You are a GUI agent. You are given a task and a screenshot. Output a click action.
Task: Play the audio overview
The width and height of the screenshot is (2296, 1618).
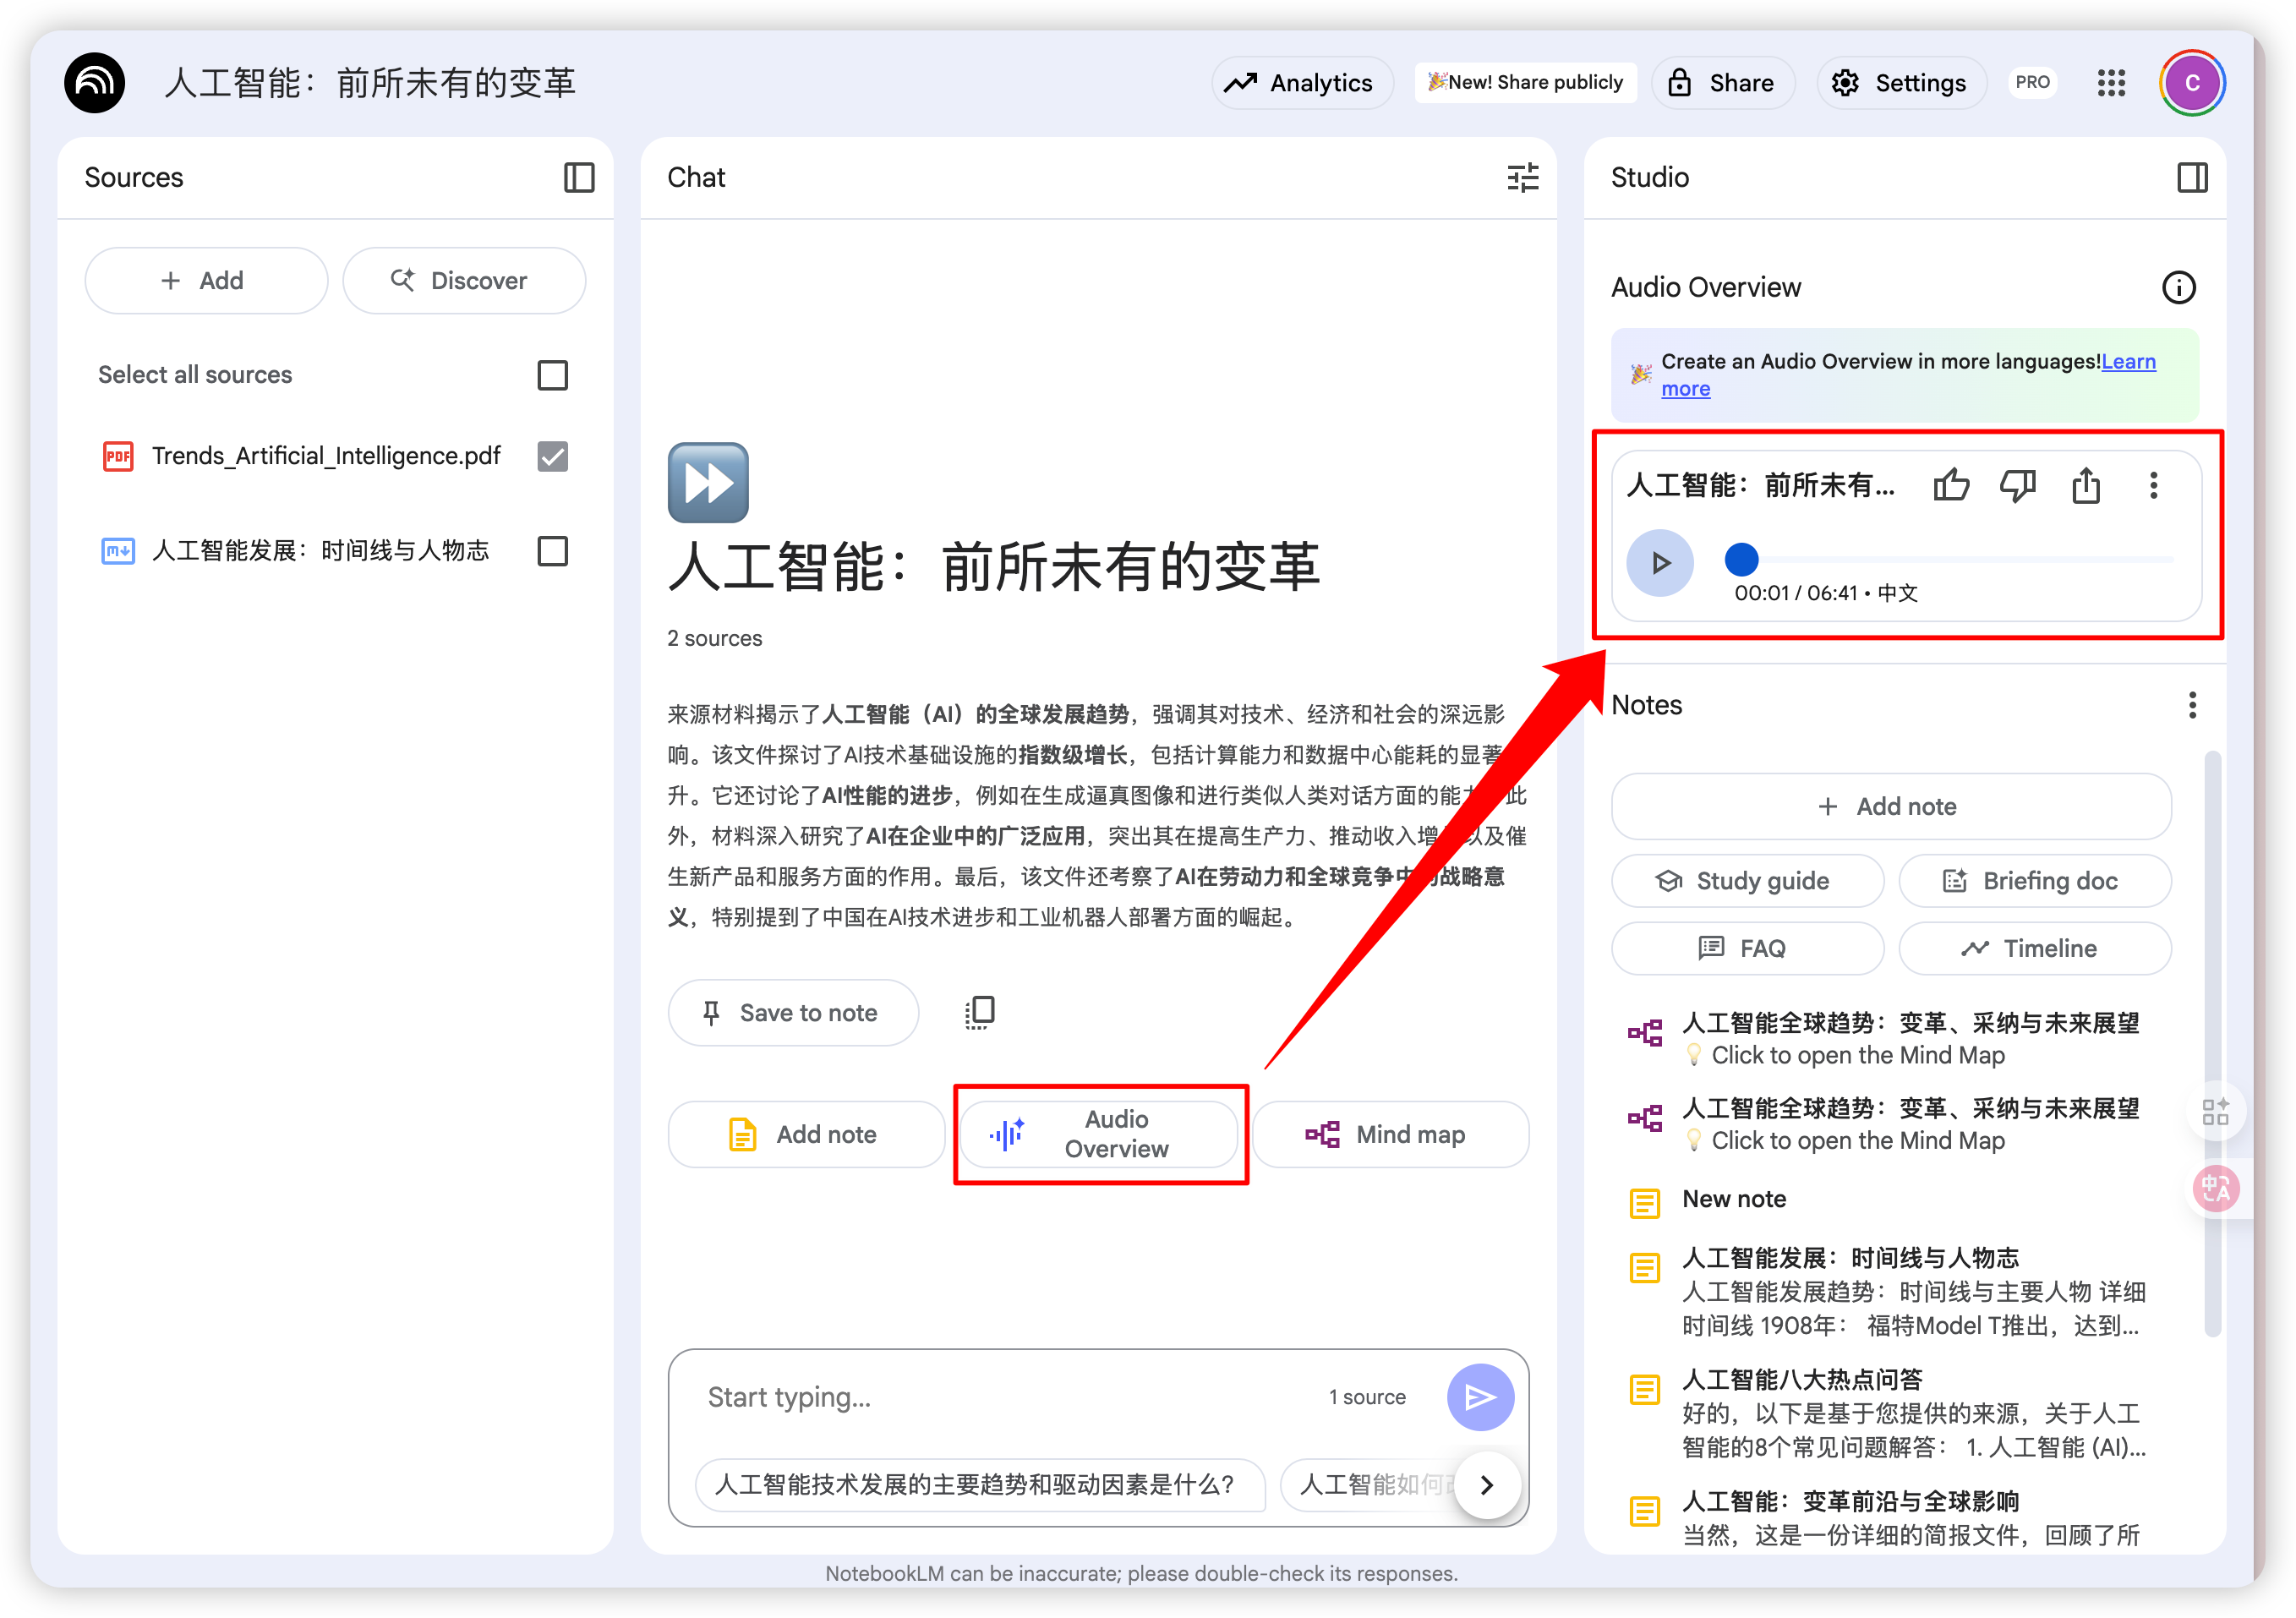pyautogui.click(x=1660, y=563)
